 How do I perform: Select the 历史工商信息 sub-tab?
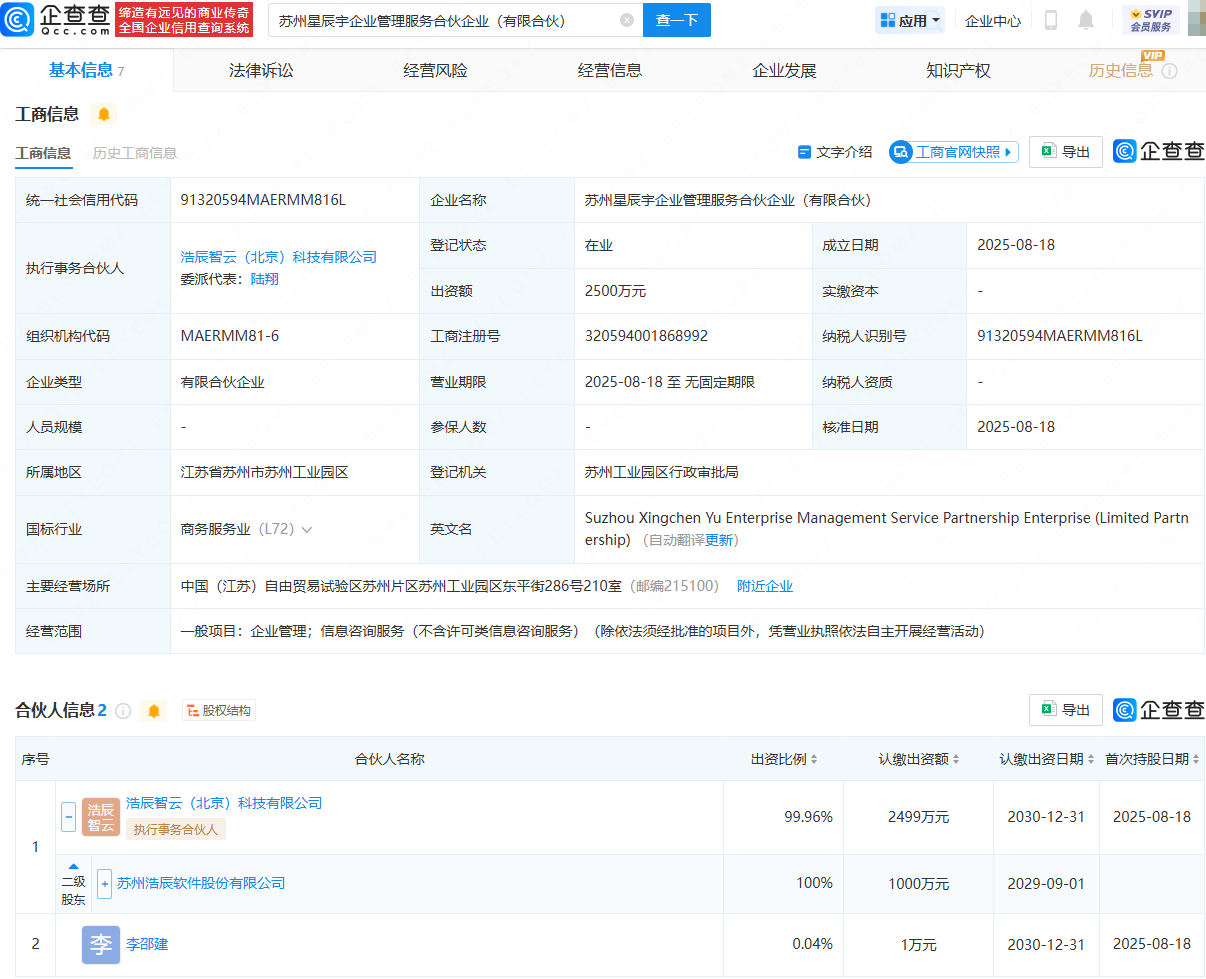click(135, 153)
